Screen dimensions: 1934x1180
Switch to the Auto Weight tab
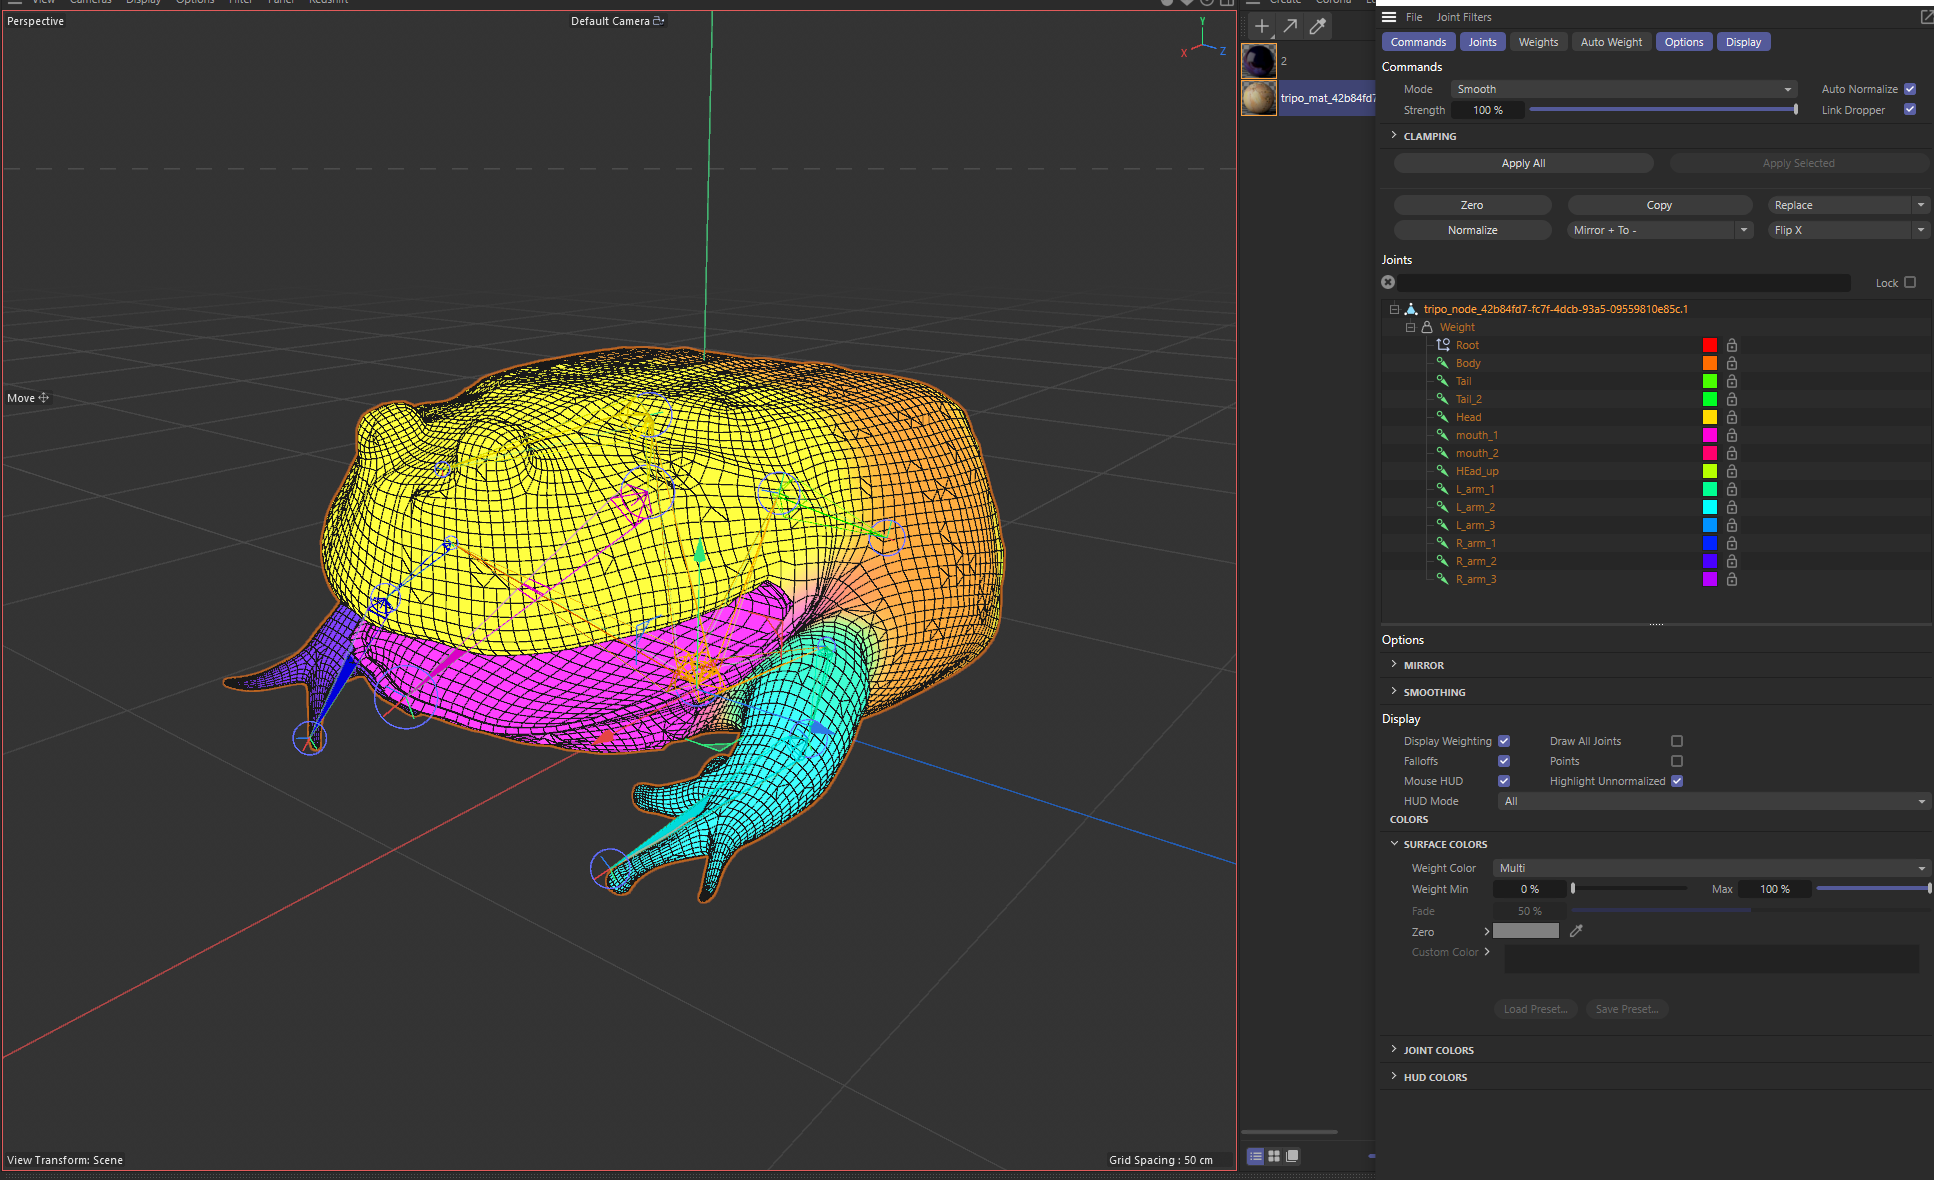click(x=1610, y=42)
